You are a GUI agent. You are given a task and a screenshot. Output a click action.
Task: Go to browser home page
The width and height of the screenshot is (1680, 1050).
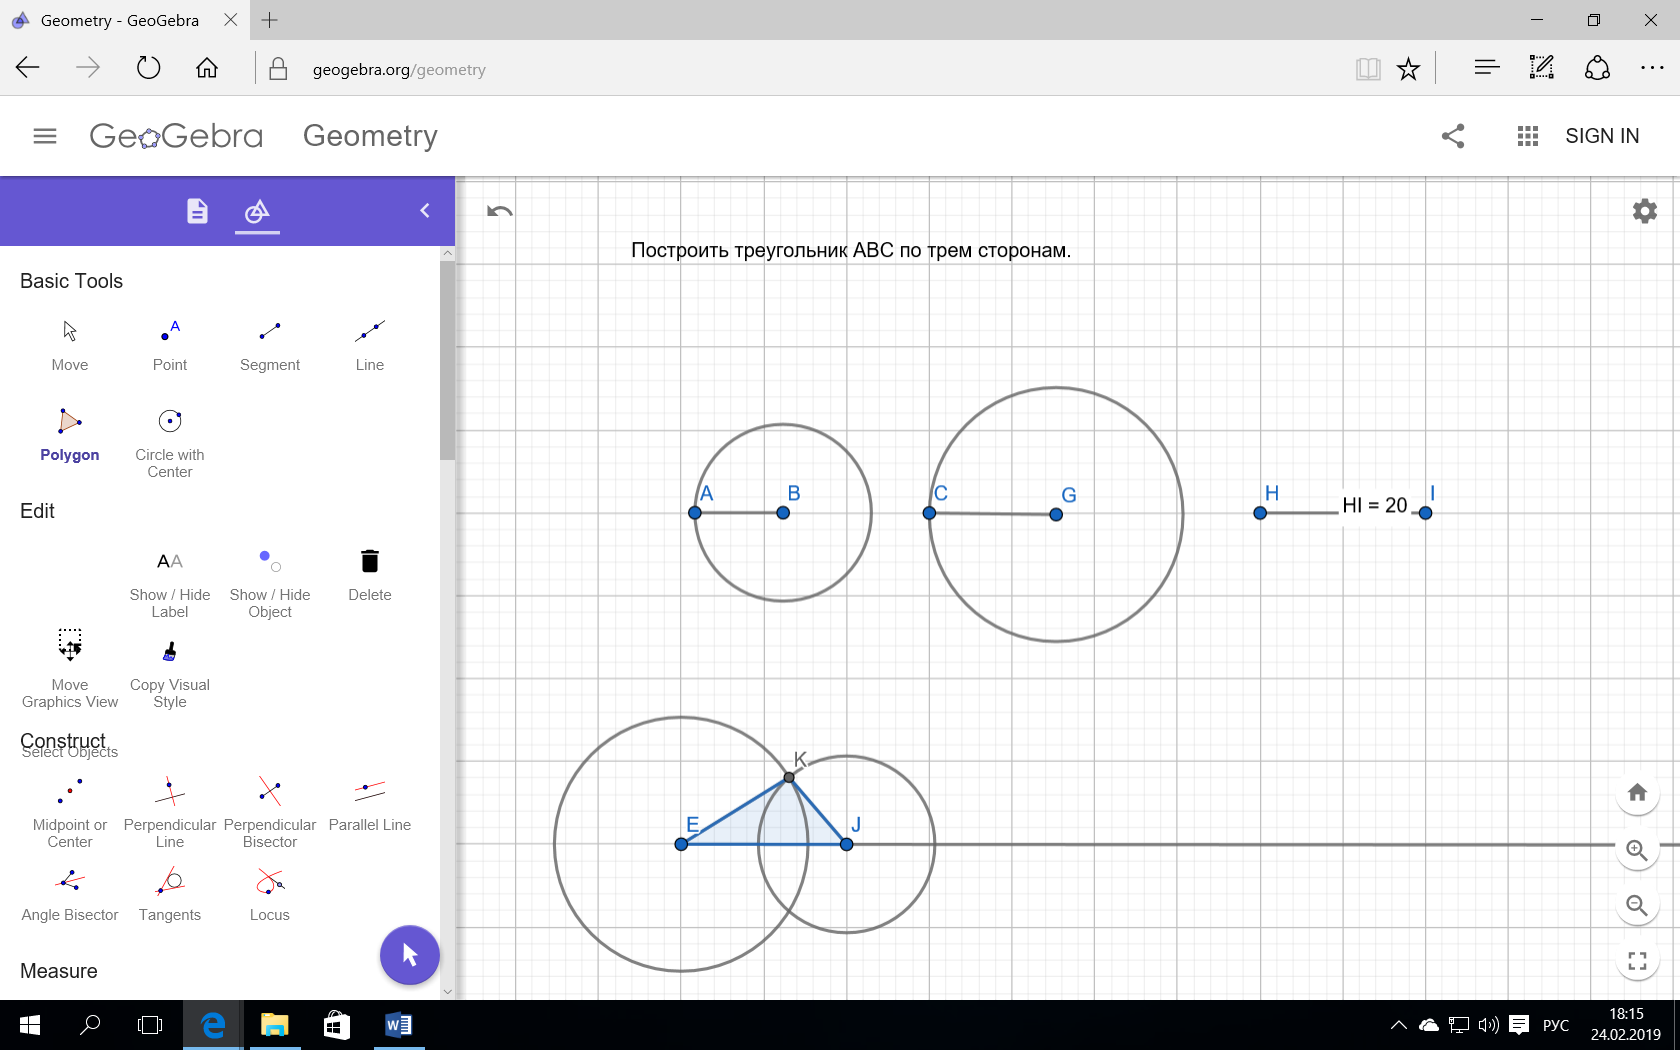207,68
